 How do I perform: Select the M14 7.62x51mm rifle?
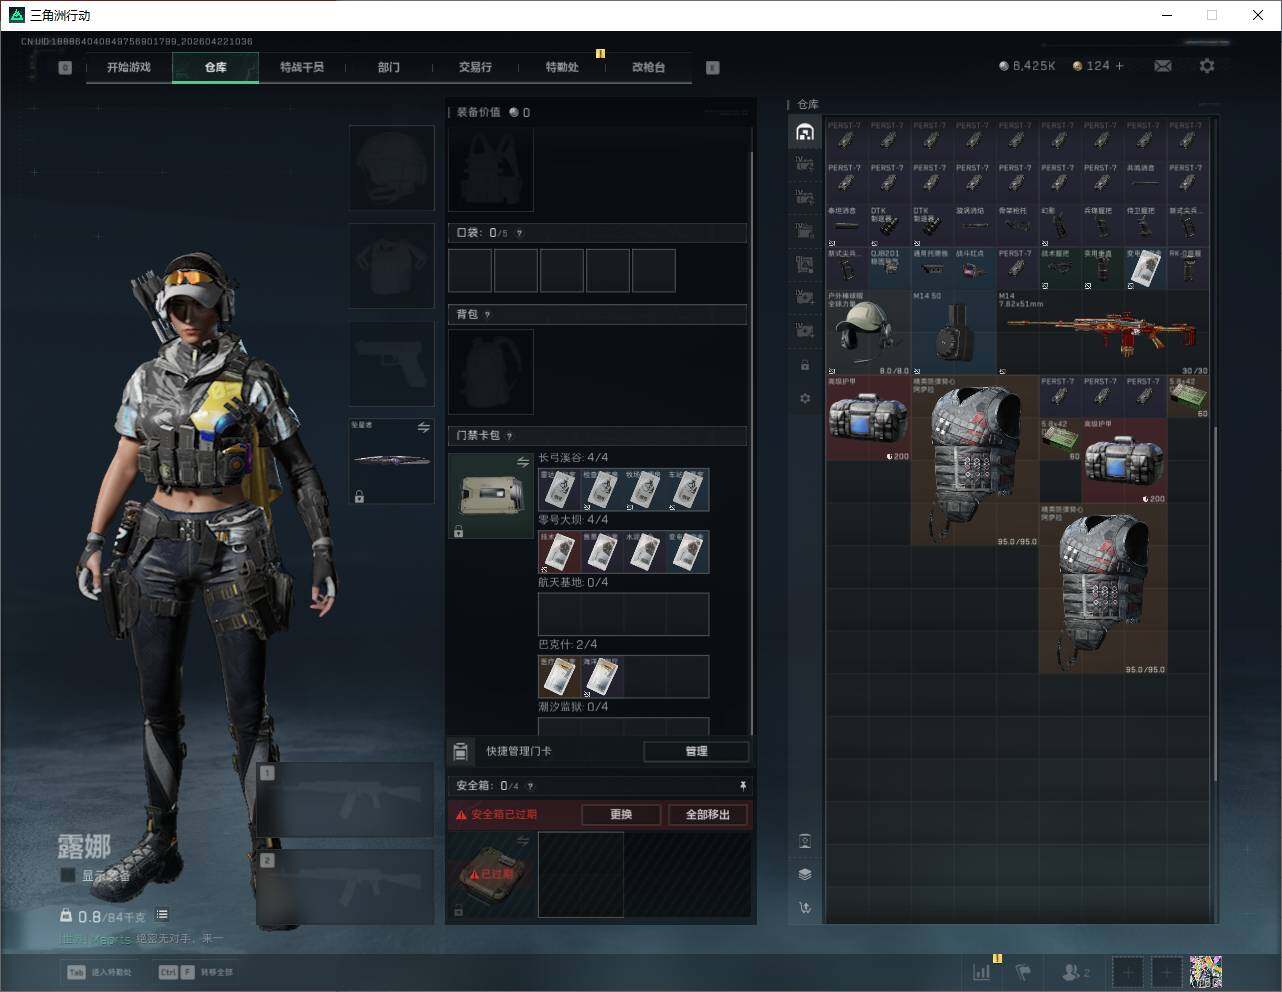click(x=1103, y=333)
